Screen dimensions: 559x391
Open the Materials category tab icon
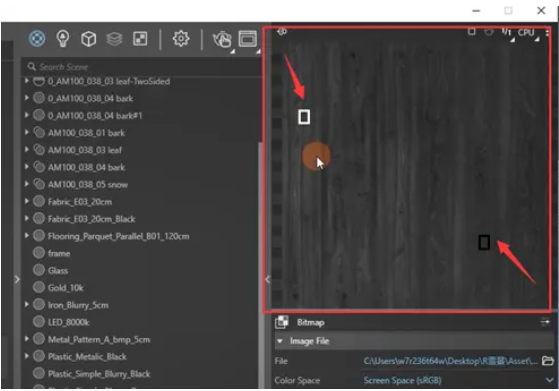pos(37,38)
